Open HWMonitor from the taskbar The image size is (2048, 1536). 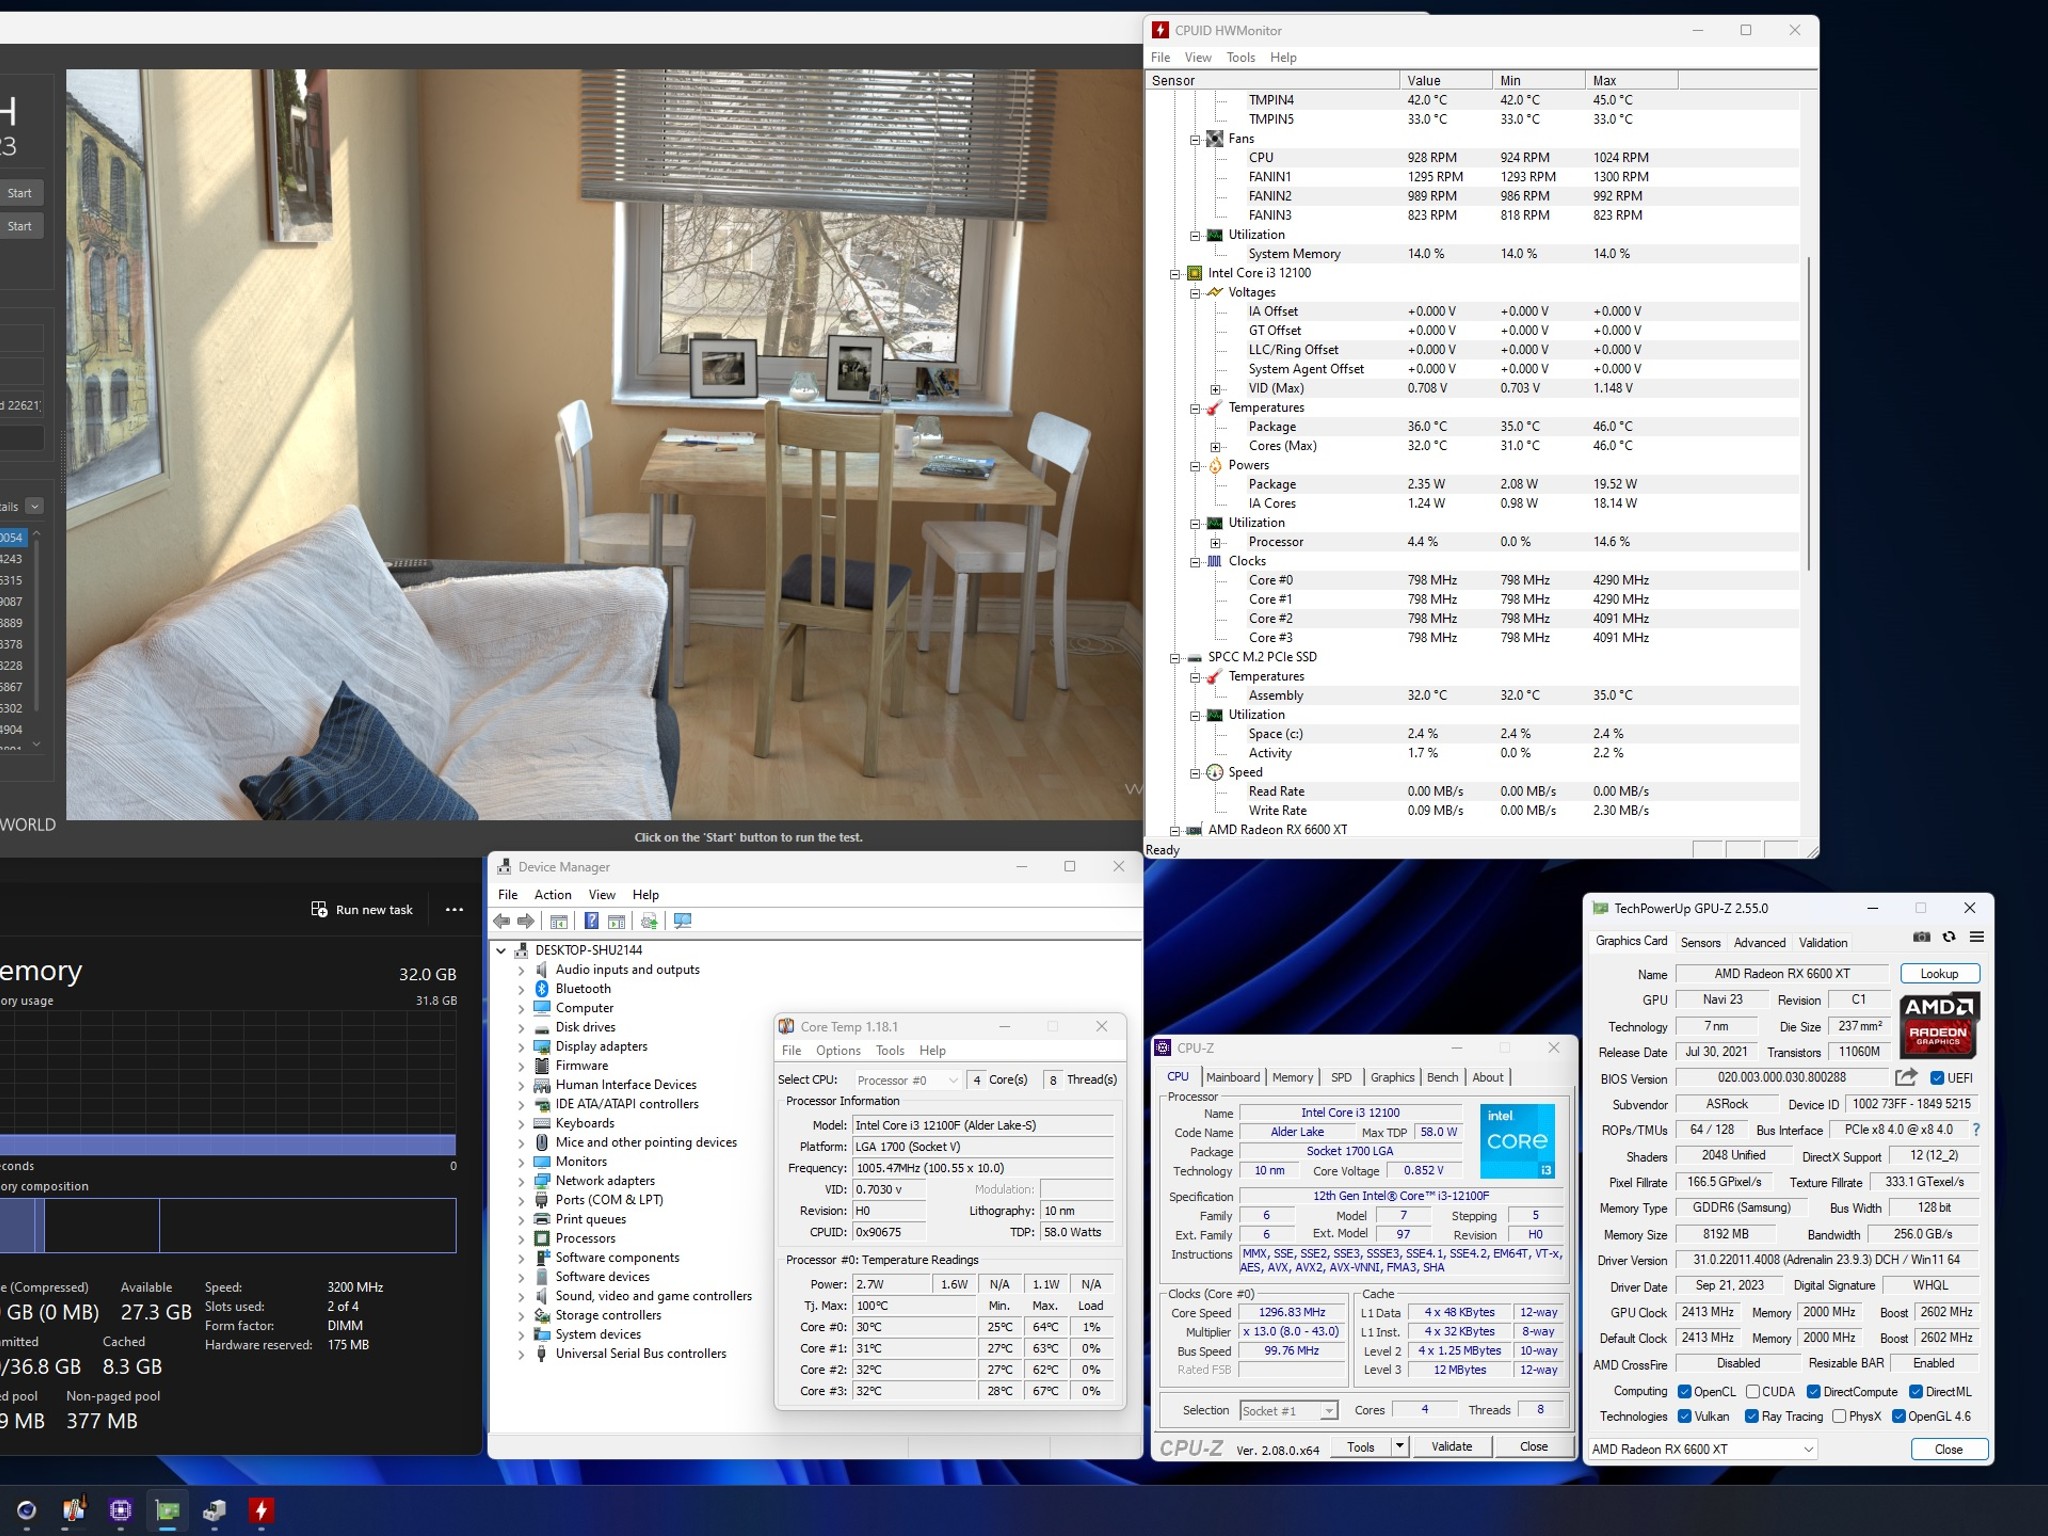tap(262, 1510)
